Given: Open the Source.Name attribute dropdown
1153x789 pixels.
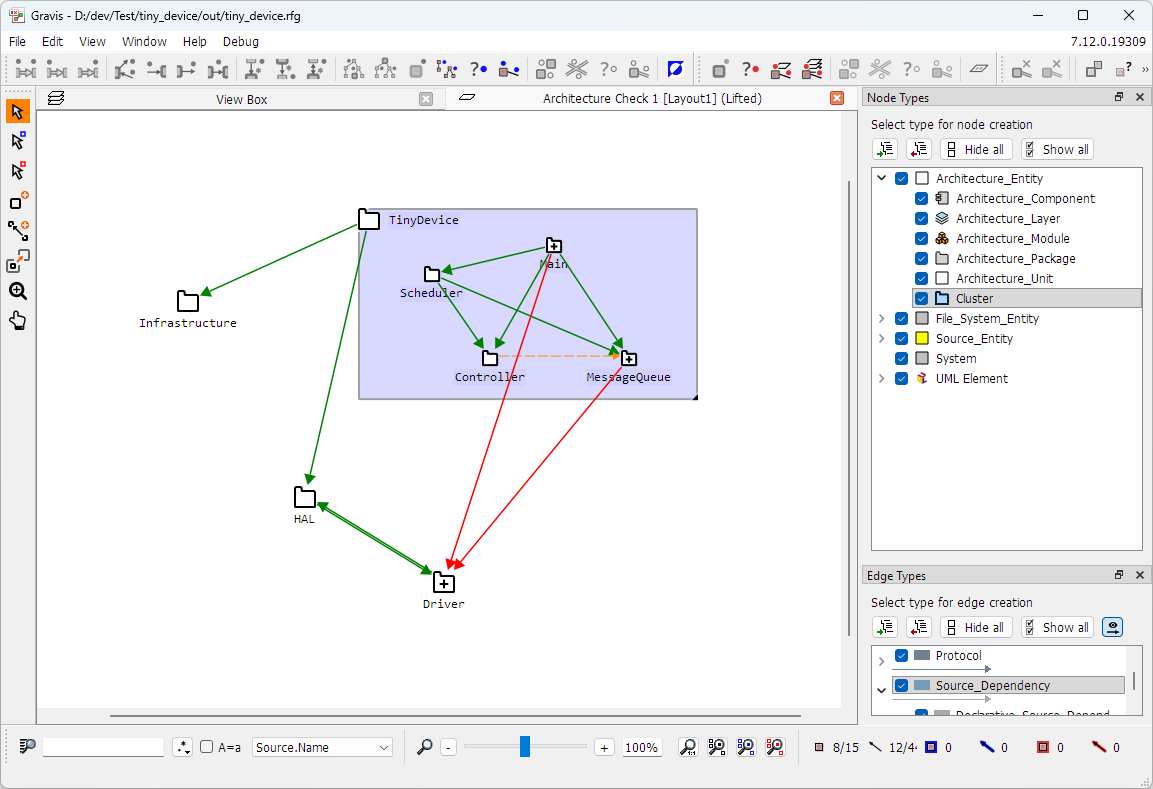Looking at the screenshot, I should (x=322, y=747).
